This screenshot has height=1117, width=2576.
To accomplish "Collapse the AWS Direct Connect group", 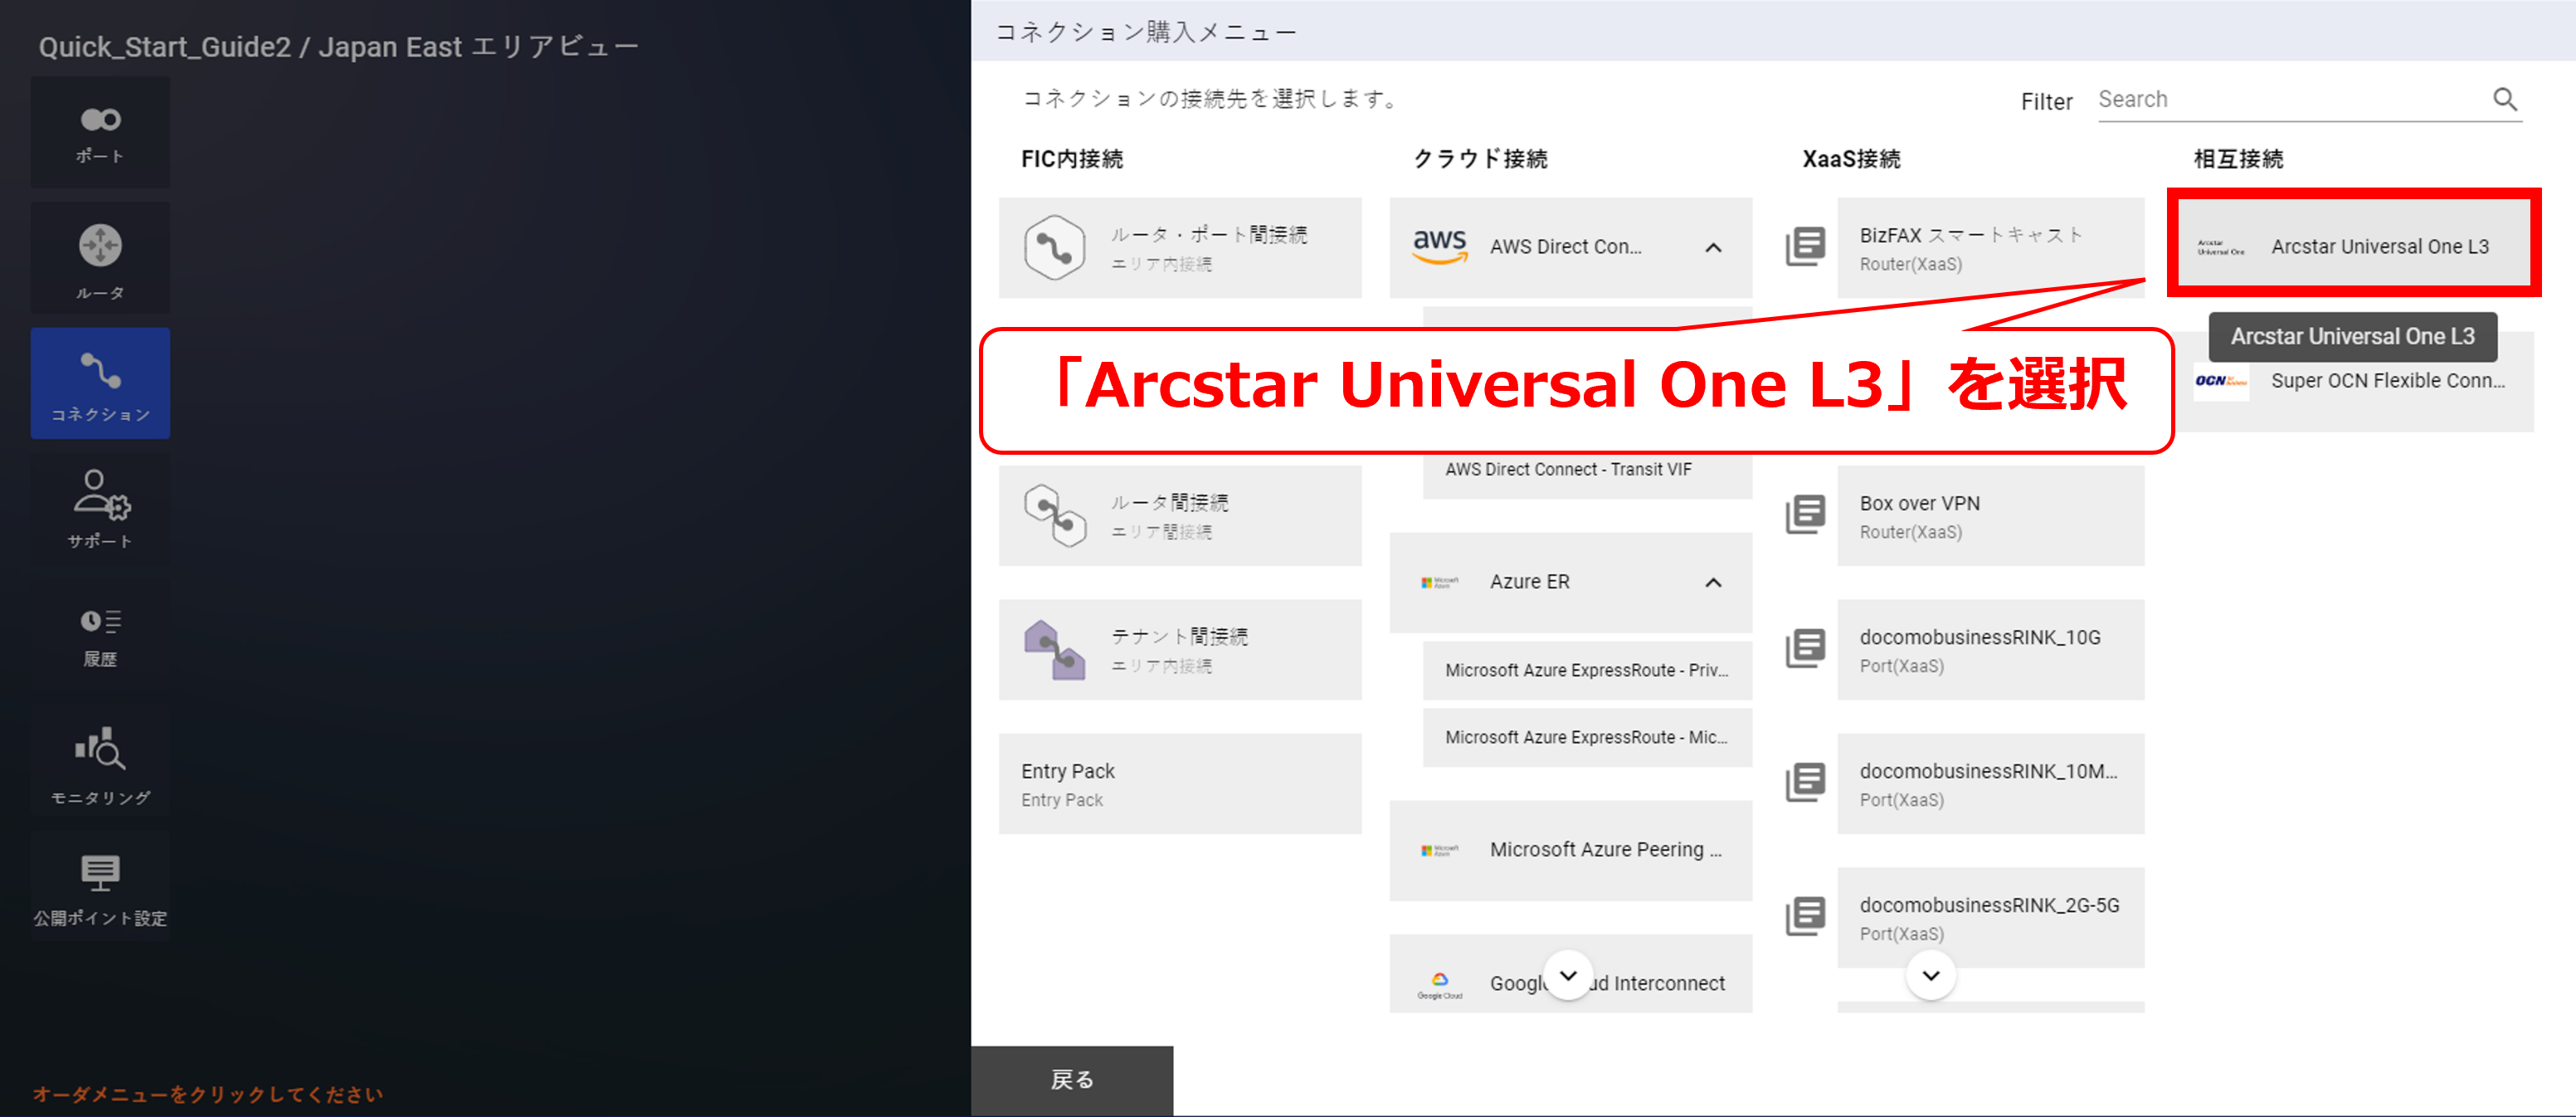I will tap(1712, 247).
